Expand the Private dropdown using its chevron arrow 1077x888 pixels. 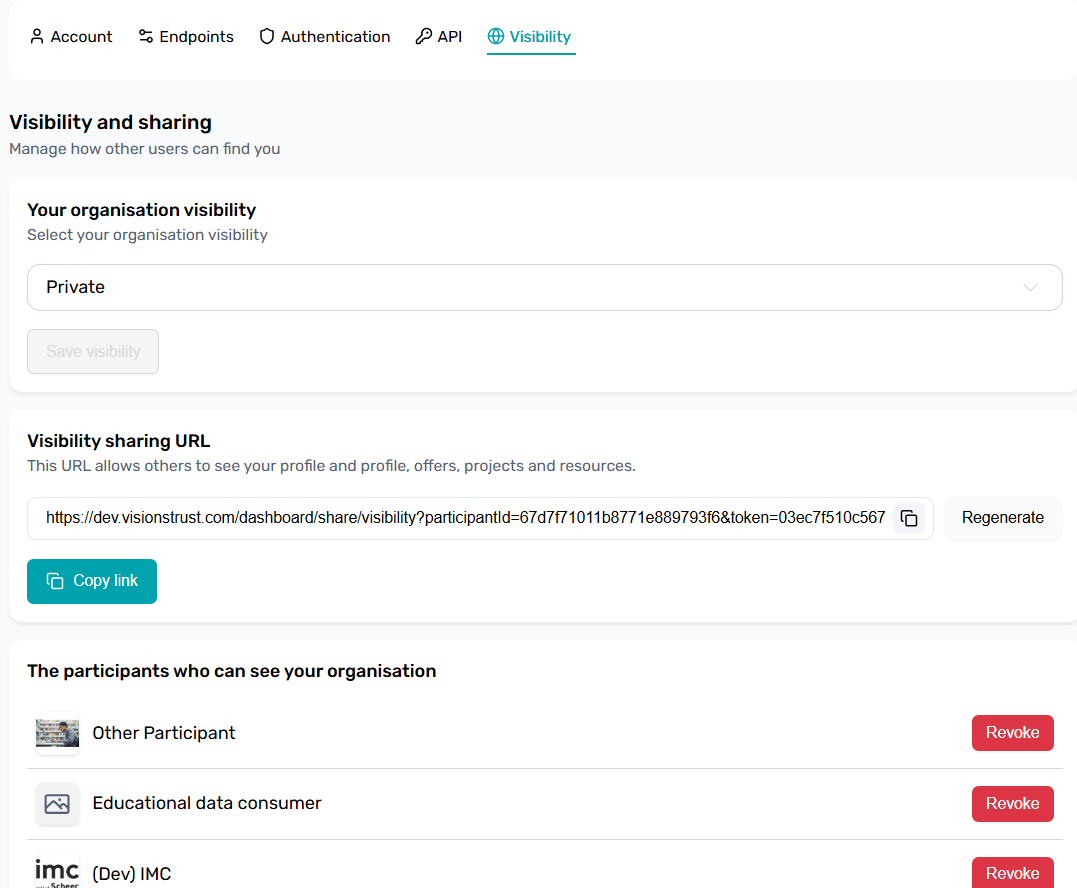[x=1031, y=288]
